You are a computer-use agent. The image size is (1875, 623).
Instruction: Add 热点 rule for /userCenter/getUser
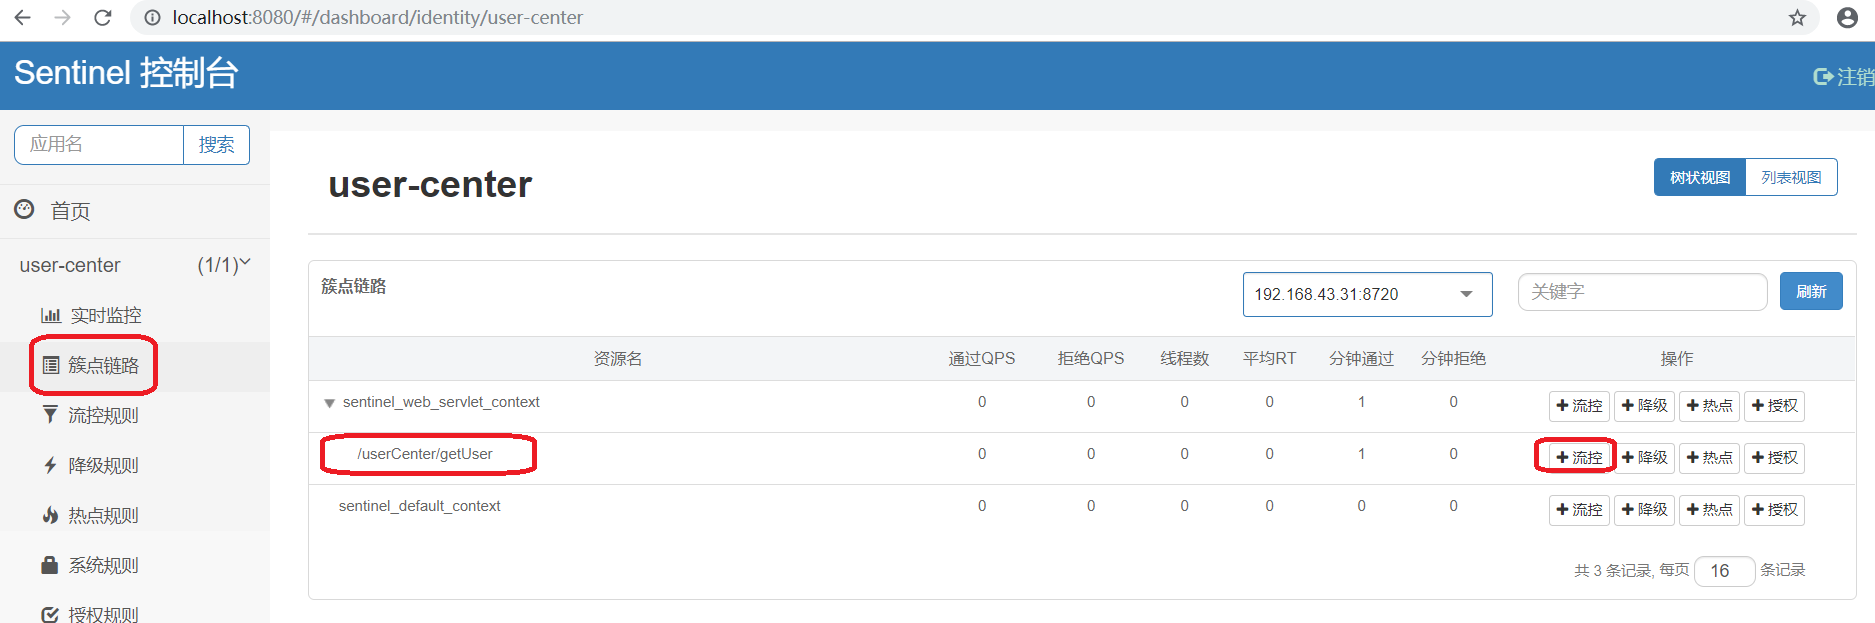click(1710, 458)
